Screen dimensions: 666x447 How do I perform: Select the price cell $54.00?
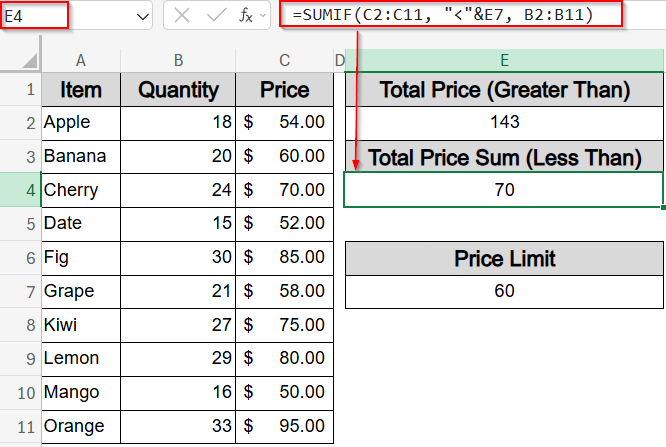click(x=284, y=123)
